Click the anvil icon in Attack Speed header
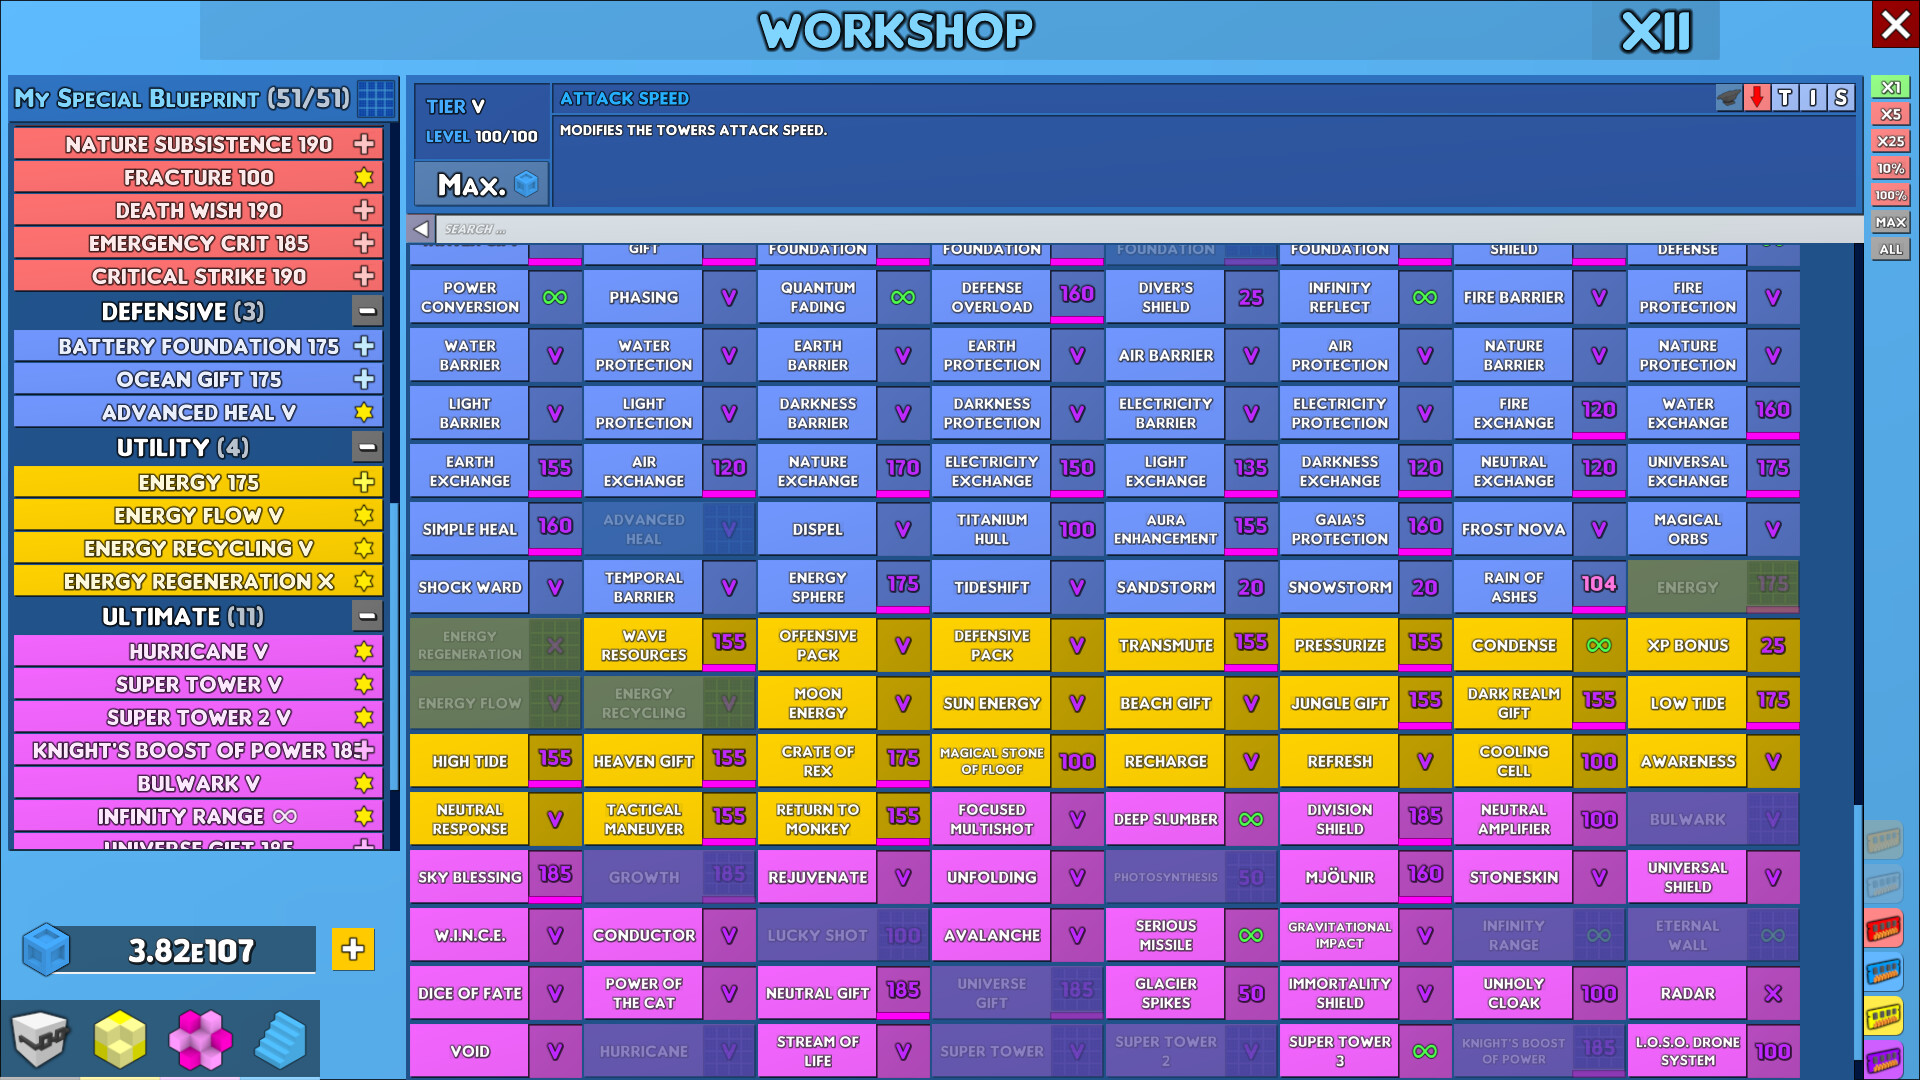Viewport: 1920px width, 1080px height. (x=1728, y=98)
